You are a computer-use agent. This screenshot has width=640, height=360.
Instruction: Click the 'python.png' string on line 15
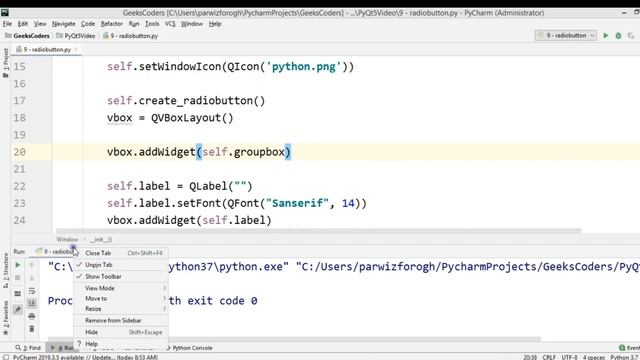304,67
